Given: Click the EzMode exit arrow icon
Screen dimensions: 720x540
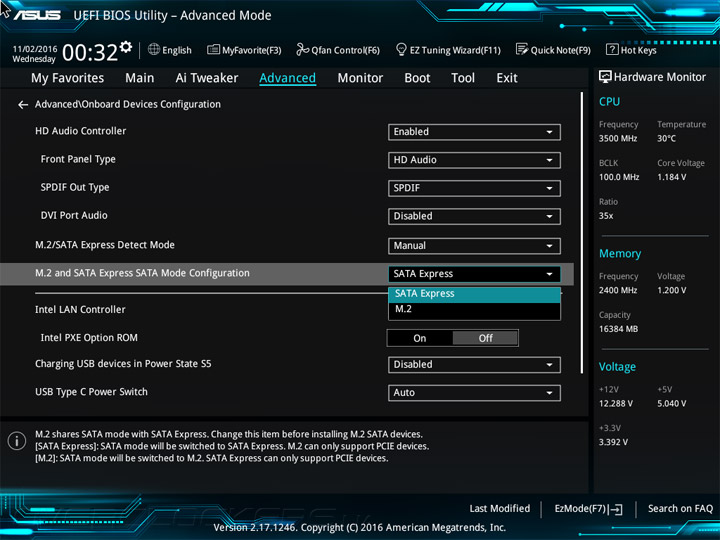Looking at the screenshot, I should pos(617,509).
